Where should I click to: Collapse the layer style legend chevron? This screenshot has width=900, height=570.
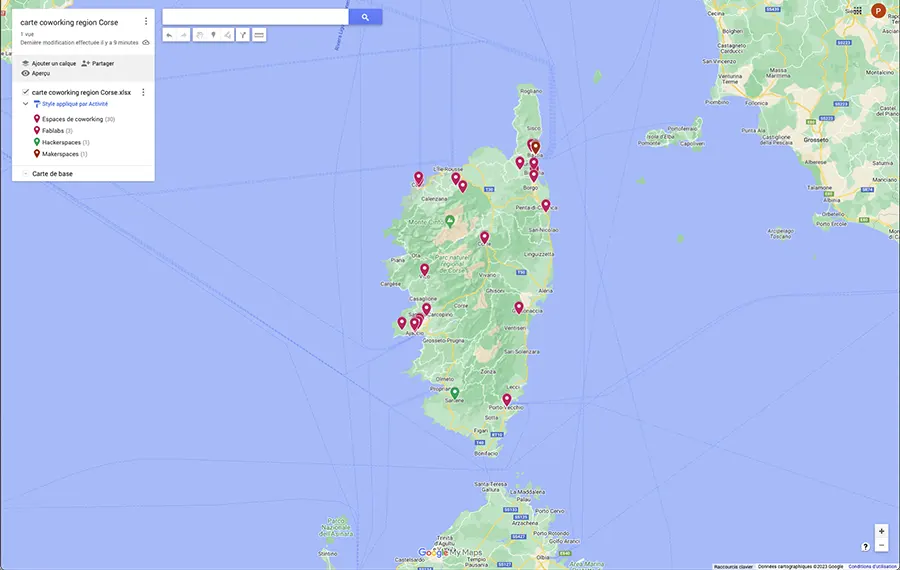coord(25,104)
